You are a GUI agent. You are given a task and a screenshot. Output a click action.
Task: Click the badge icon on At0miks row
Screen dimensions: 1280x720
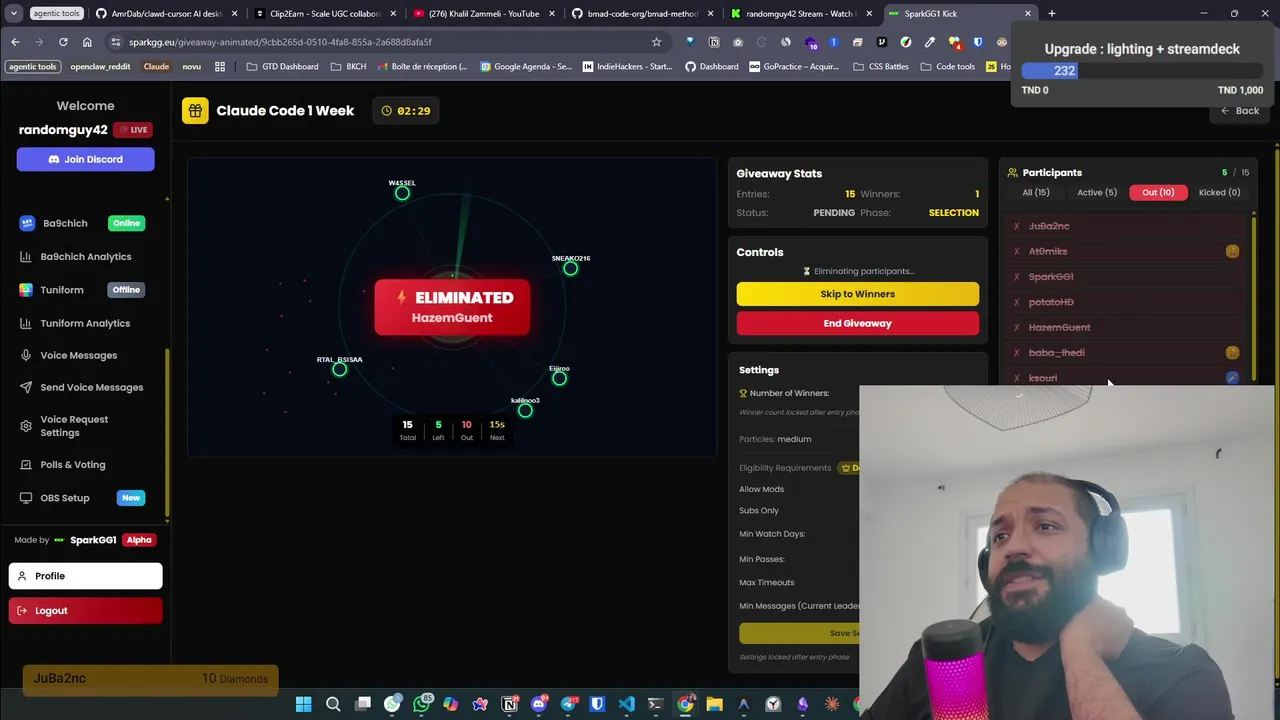coord(1232,252)
